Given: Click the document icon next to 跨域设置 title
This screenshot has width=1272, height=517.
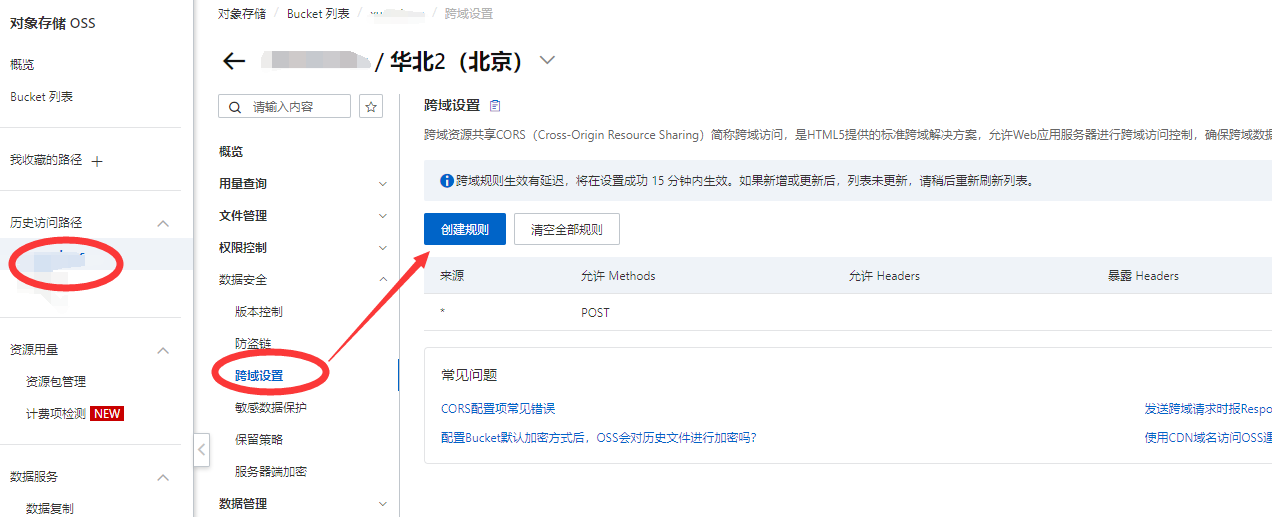Looking at the screenshot, I should (x=495, y=105).
